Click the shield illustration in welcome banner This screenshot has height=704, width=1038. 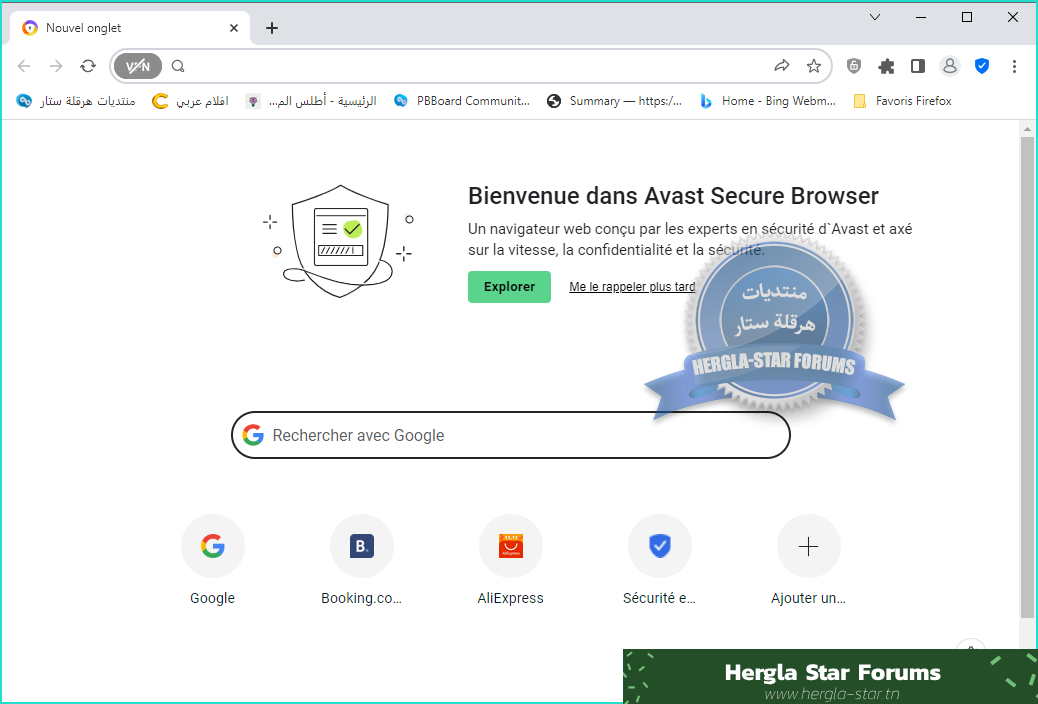tap(339, 241)
